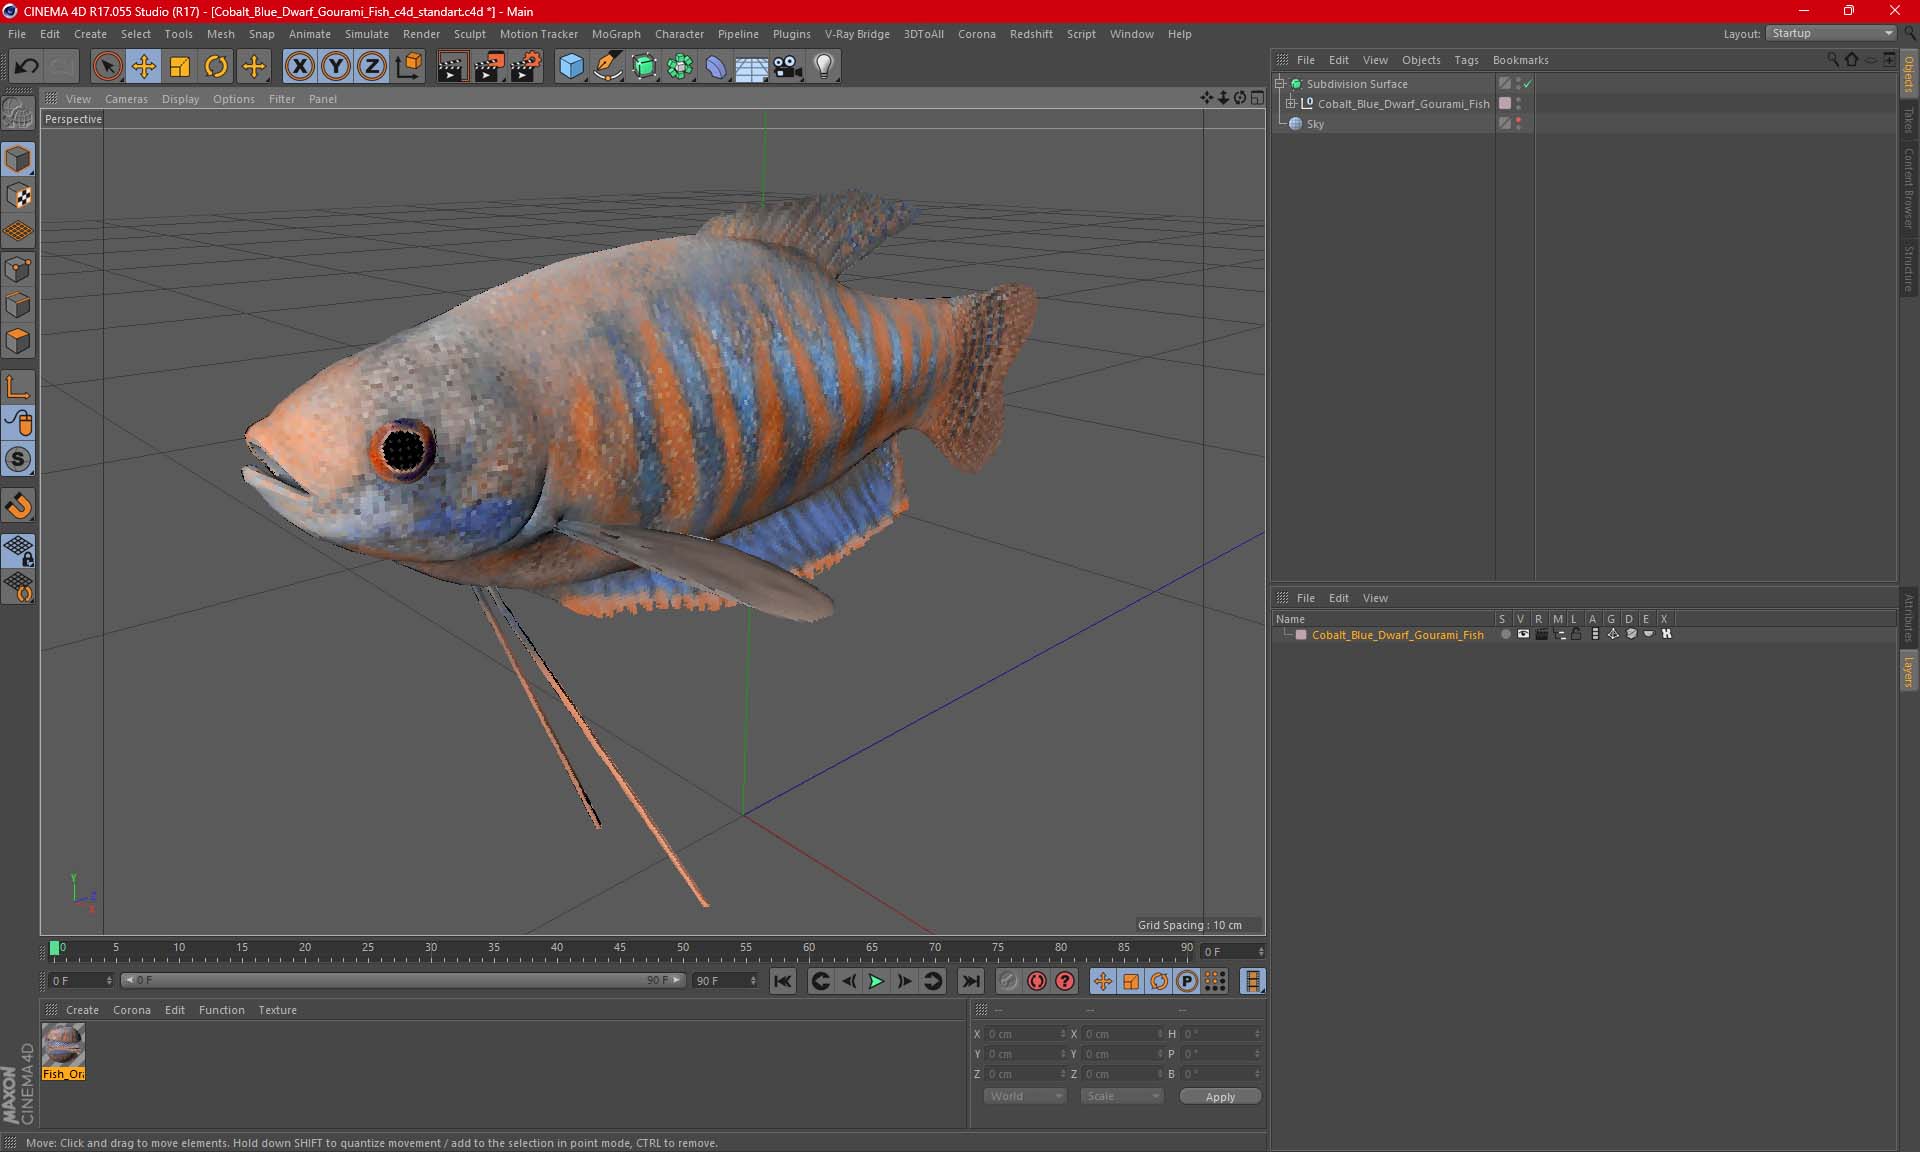Click Record Active Objects button
The width and height of the screenshot is (1920, 1152).
(x=1008, y=981)
